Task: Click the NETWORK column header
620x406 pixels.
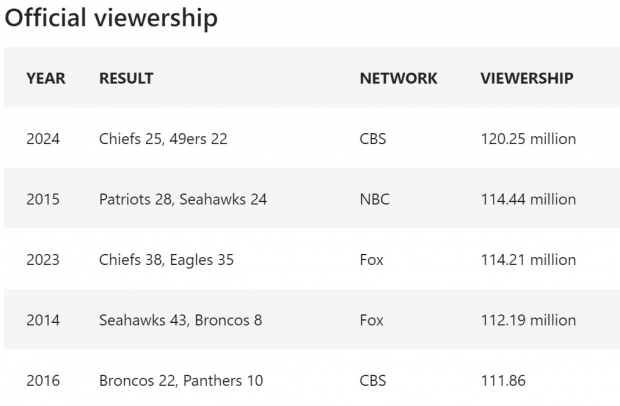Action: tap(398, 78)
